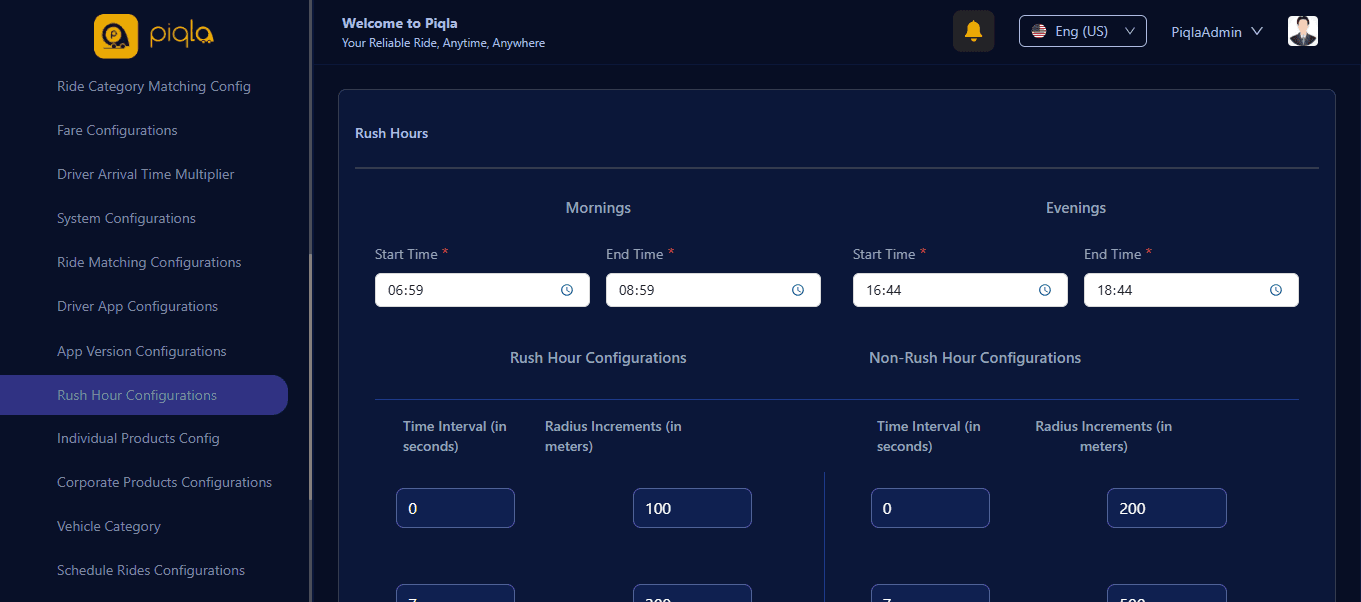
Task: Open Individual Products Config
Action: 138,438
